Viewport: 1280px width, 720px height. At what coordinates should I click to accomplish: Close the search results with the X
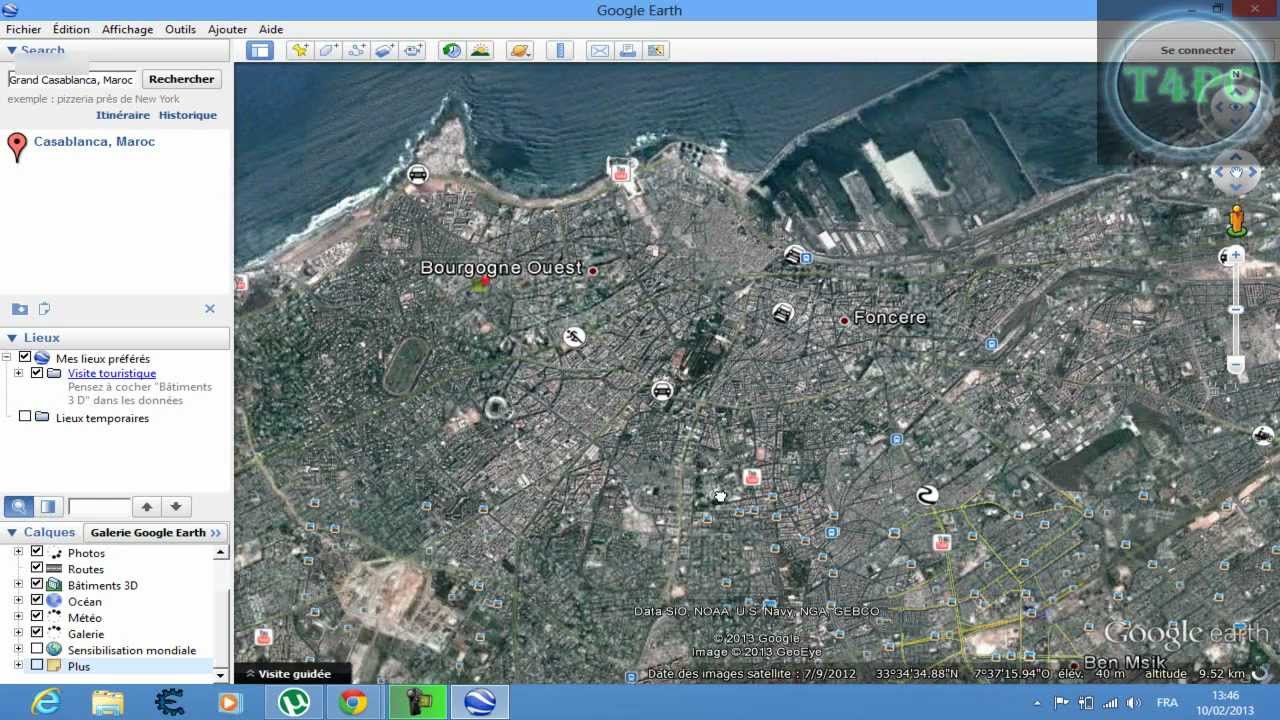[x=210, y=309]
